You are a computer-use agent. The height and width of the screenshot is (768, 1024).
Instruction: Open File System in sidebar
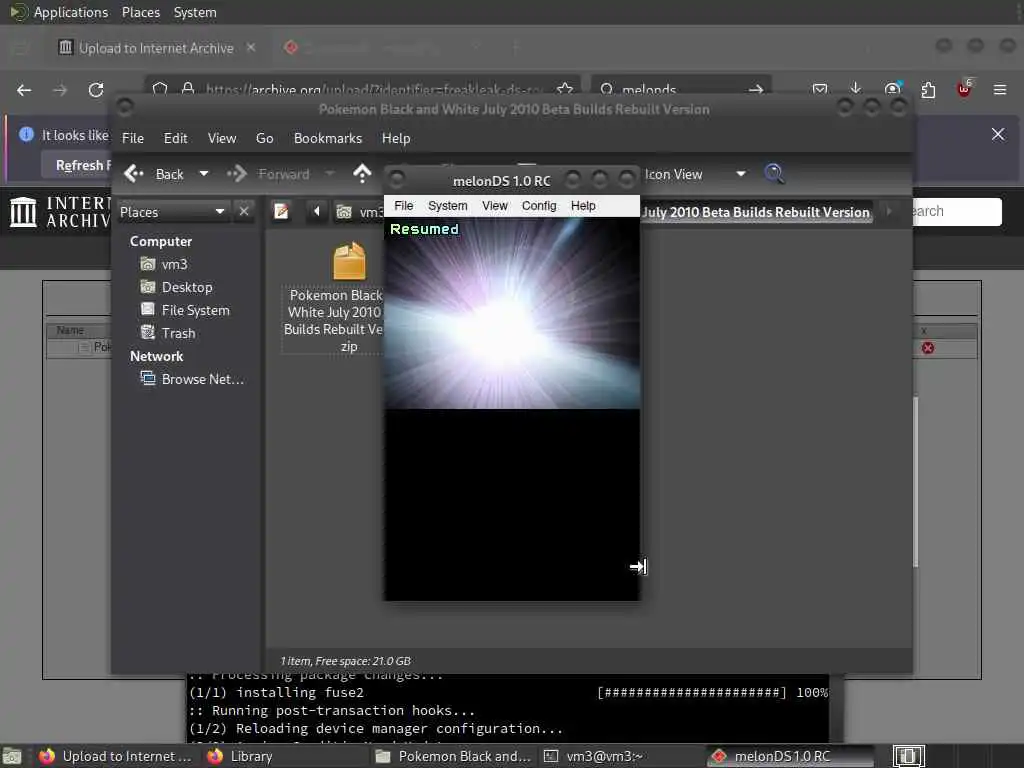tap(185, 310)
